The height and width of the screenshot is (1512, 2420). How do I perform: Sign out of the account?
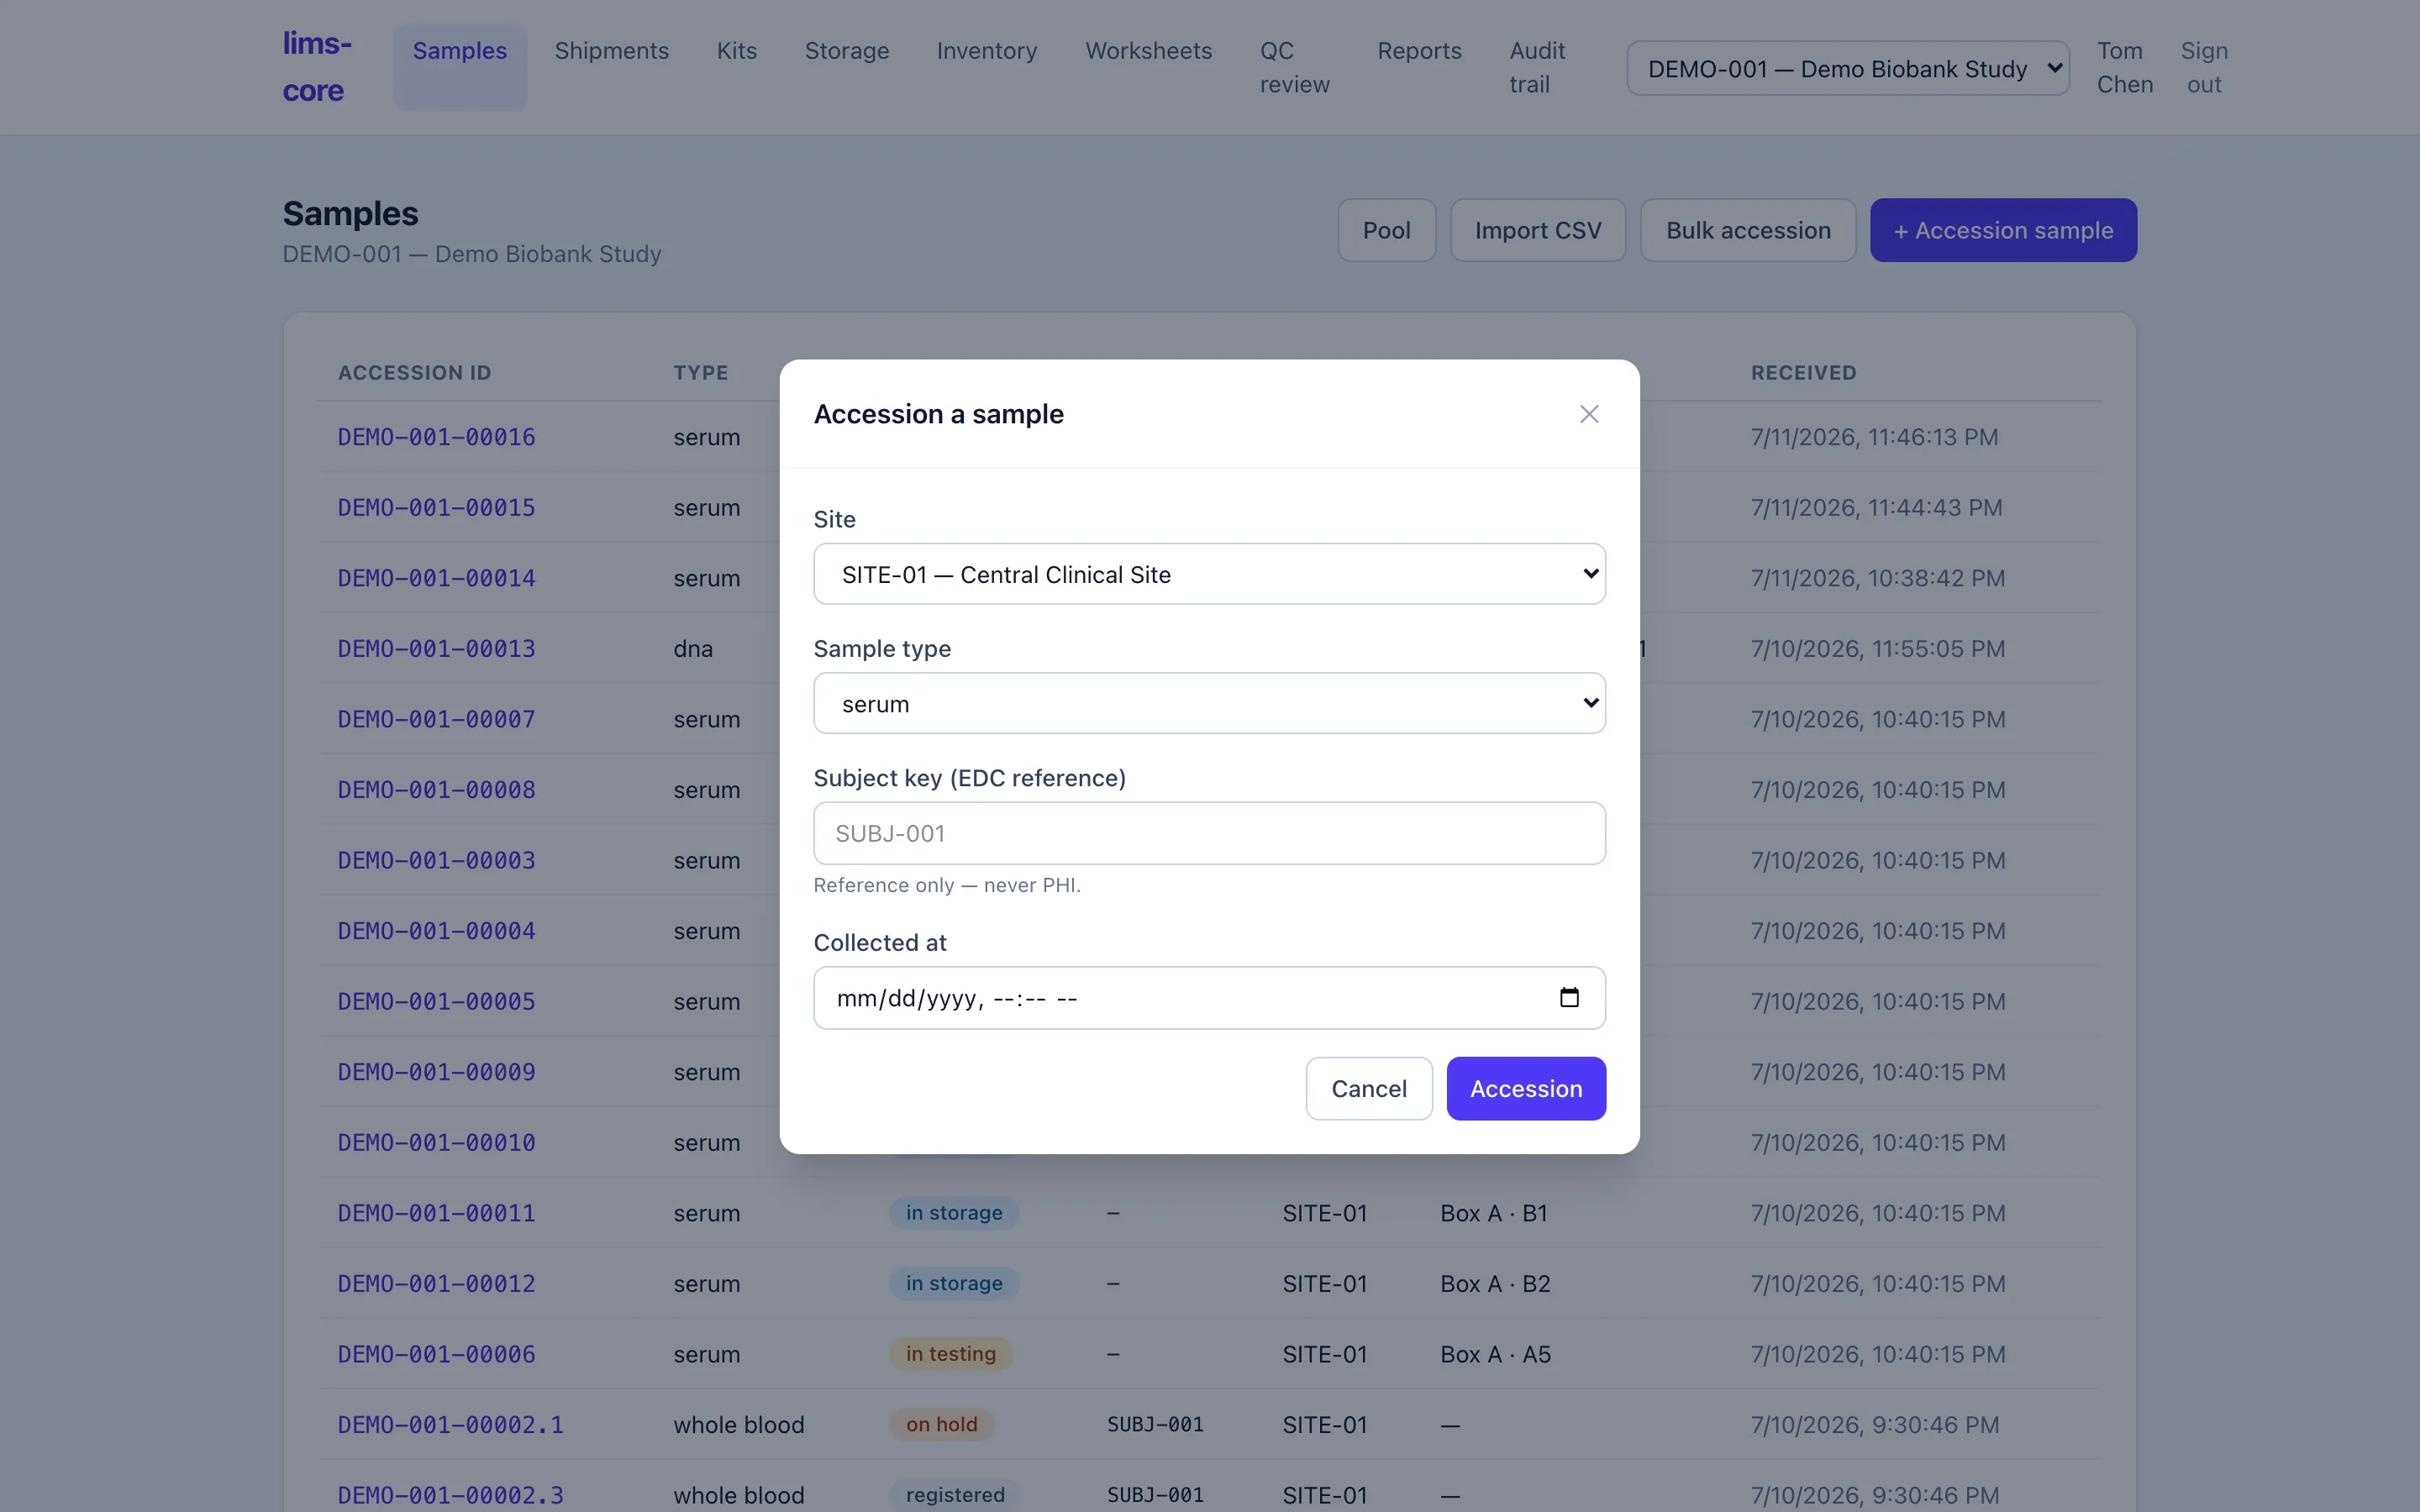(x=2204, y=67)
